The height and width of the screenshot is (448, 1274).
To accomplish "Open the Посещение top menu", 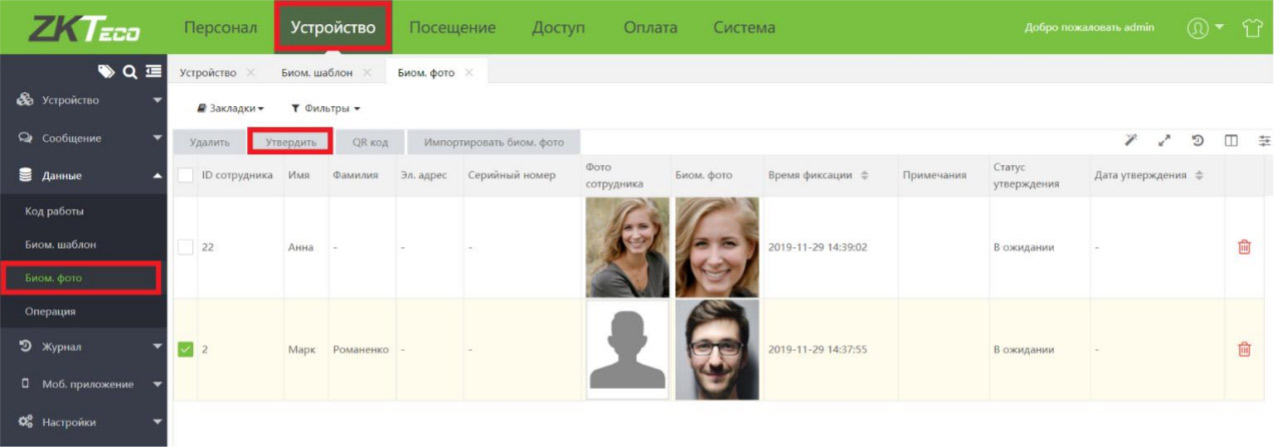I will pyautogui.click(x=452, y=28).
